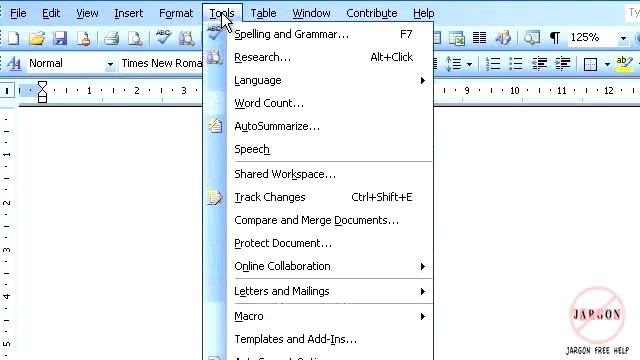This screenshot has height=360, width=640.
Task: Decrease the paragraph indent
Action: (539, 64)
